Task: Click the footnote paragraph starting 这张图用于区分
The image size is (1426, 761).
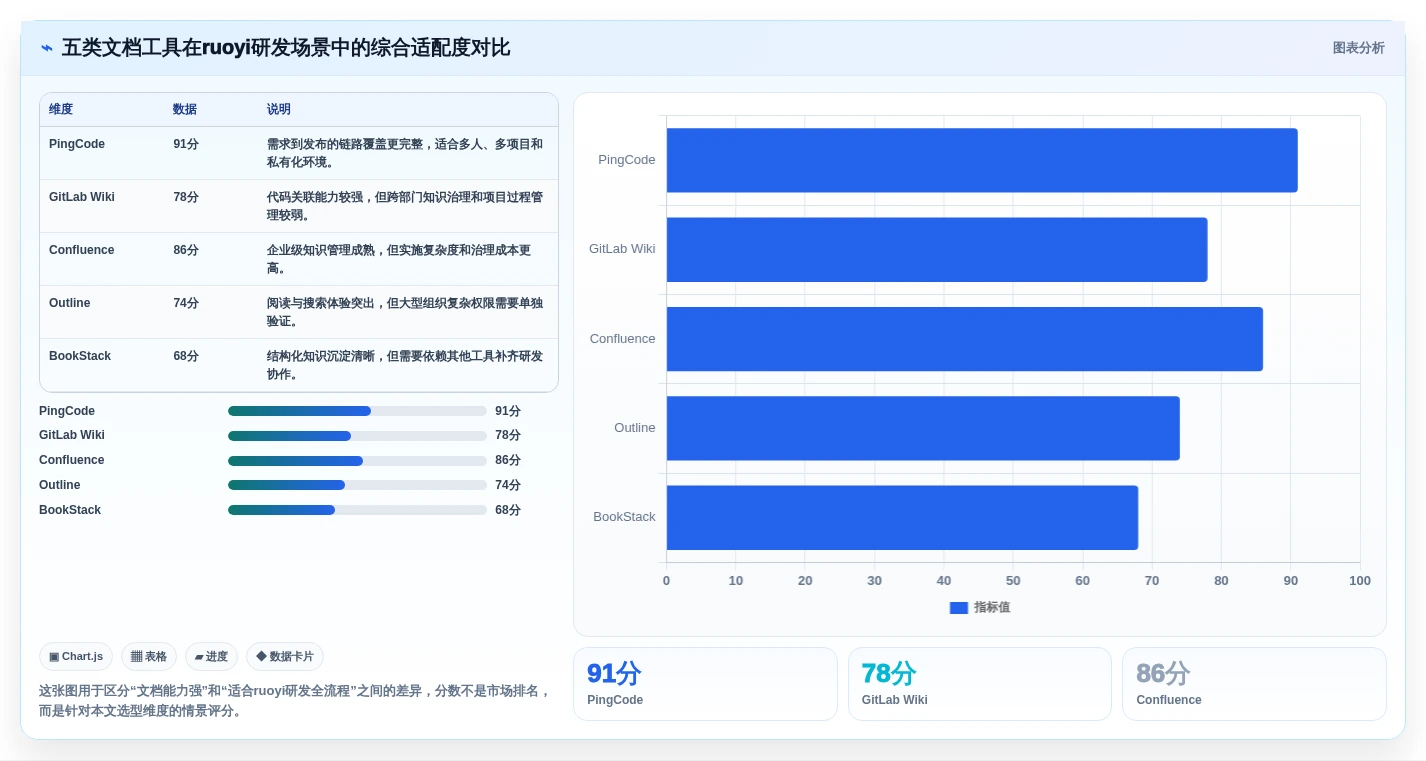Action: coord(295,701)
